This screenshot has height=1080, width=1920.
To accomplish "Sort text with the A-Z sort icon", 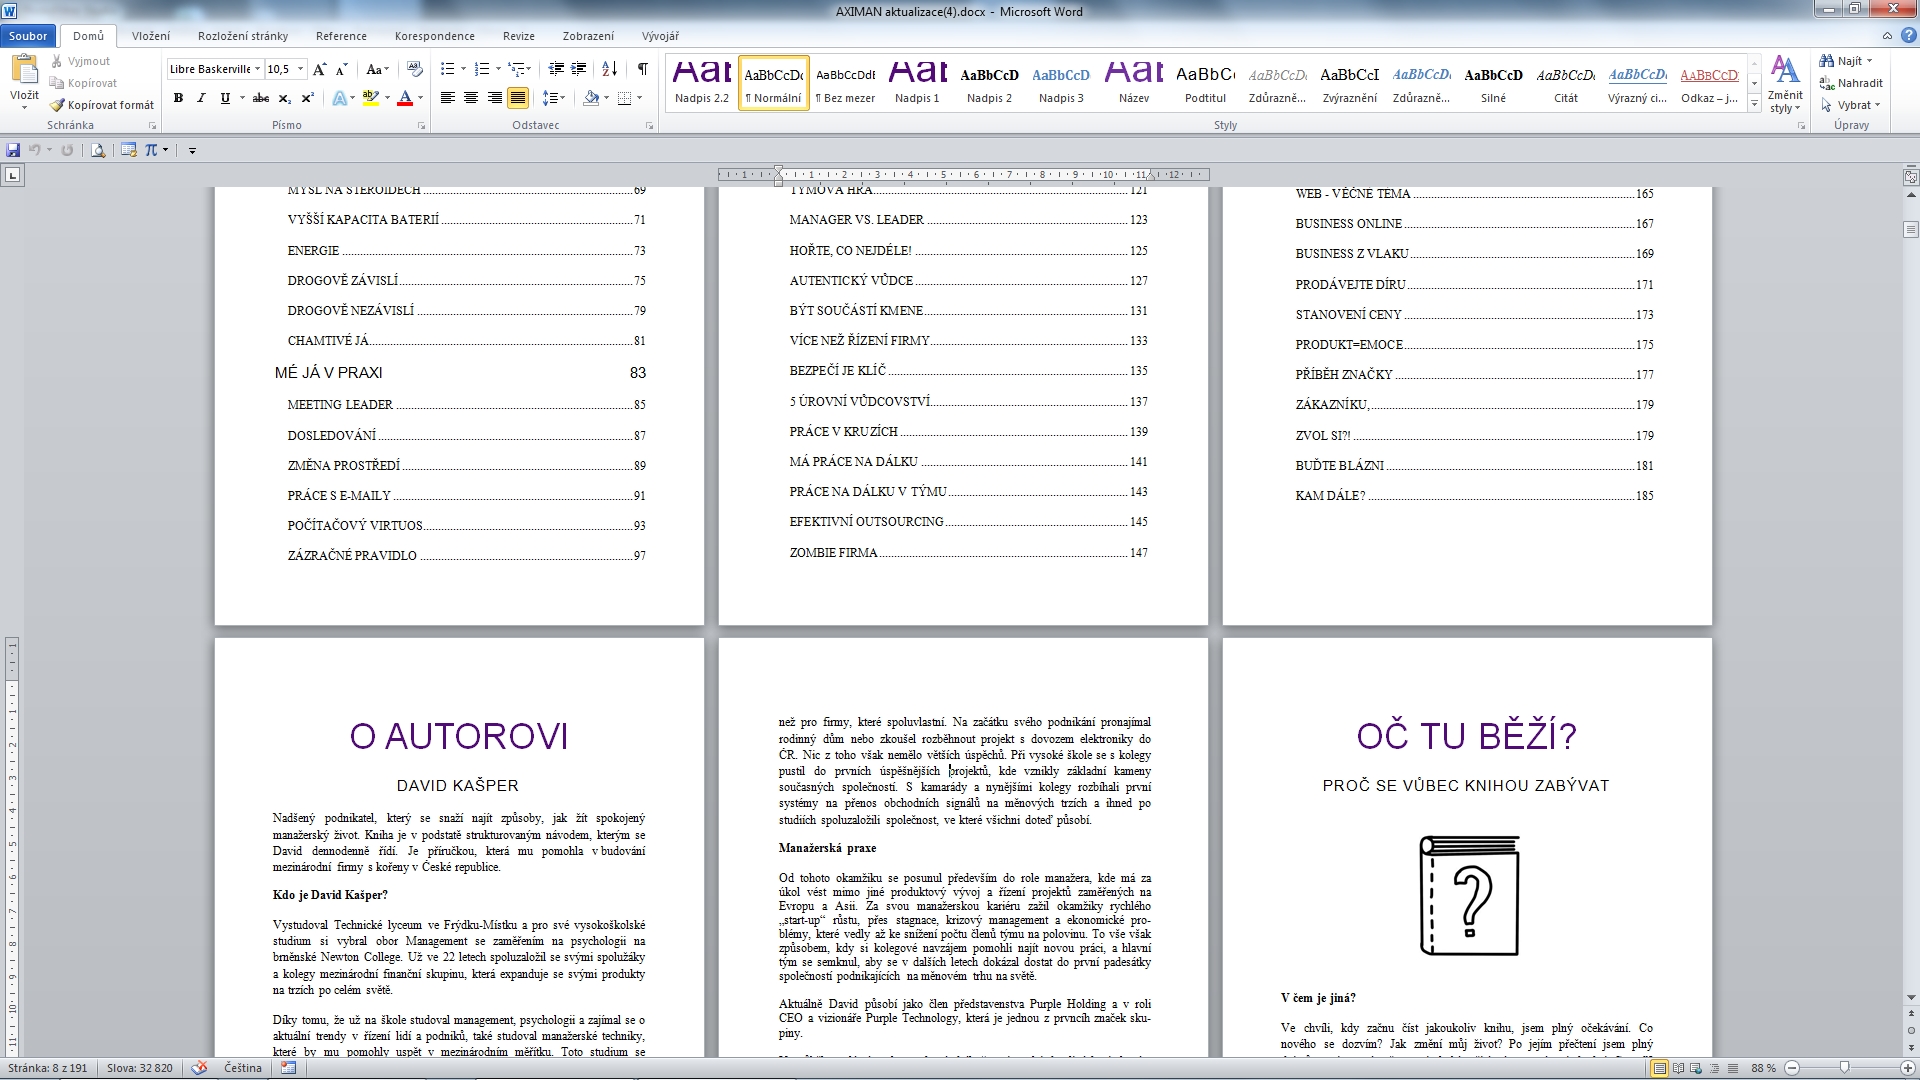I will click(609, 69).
